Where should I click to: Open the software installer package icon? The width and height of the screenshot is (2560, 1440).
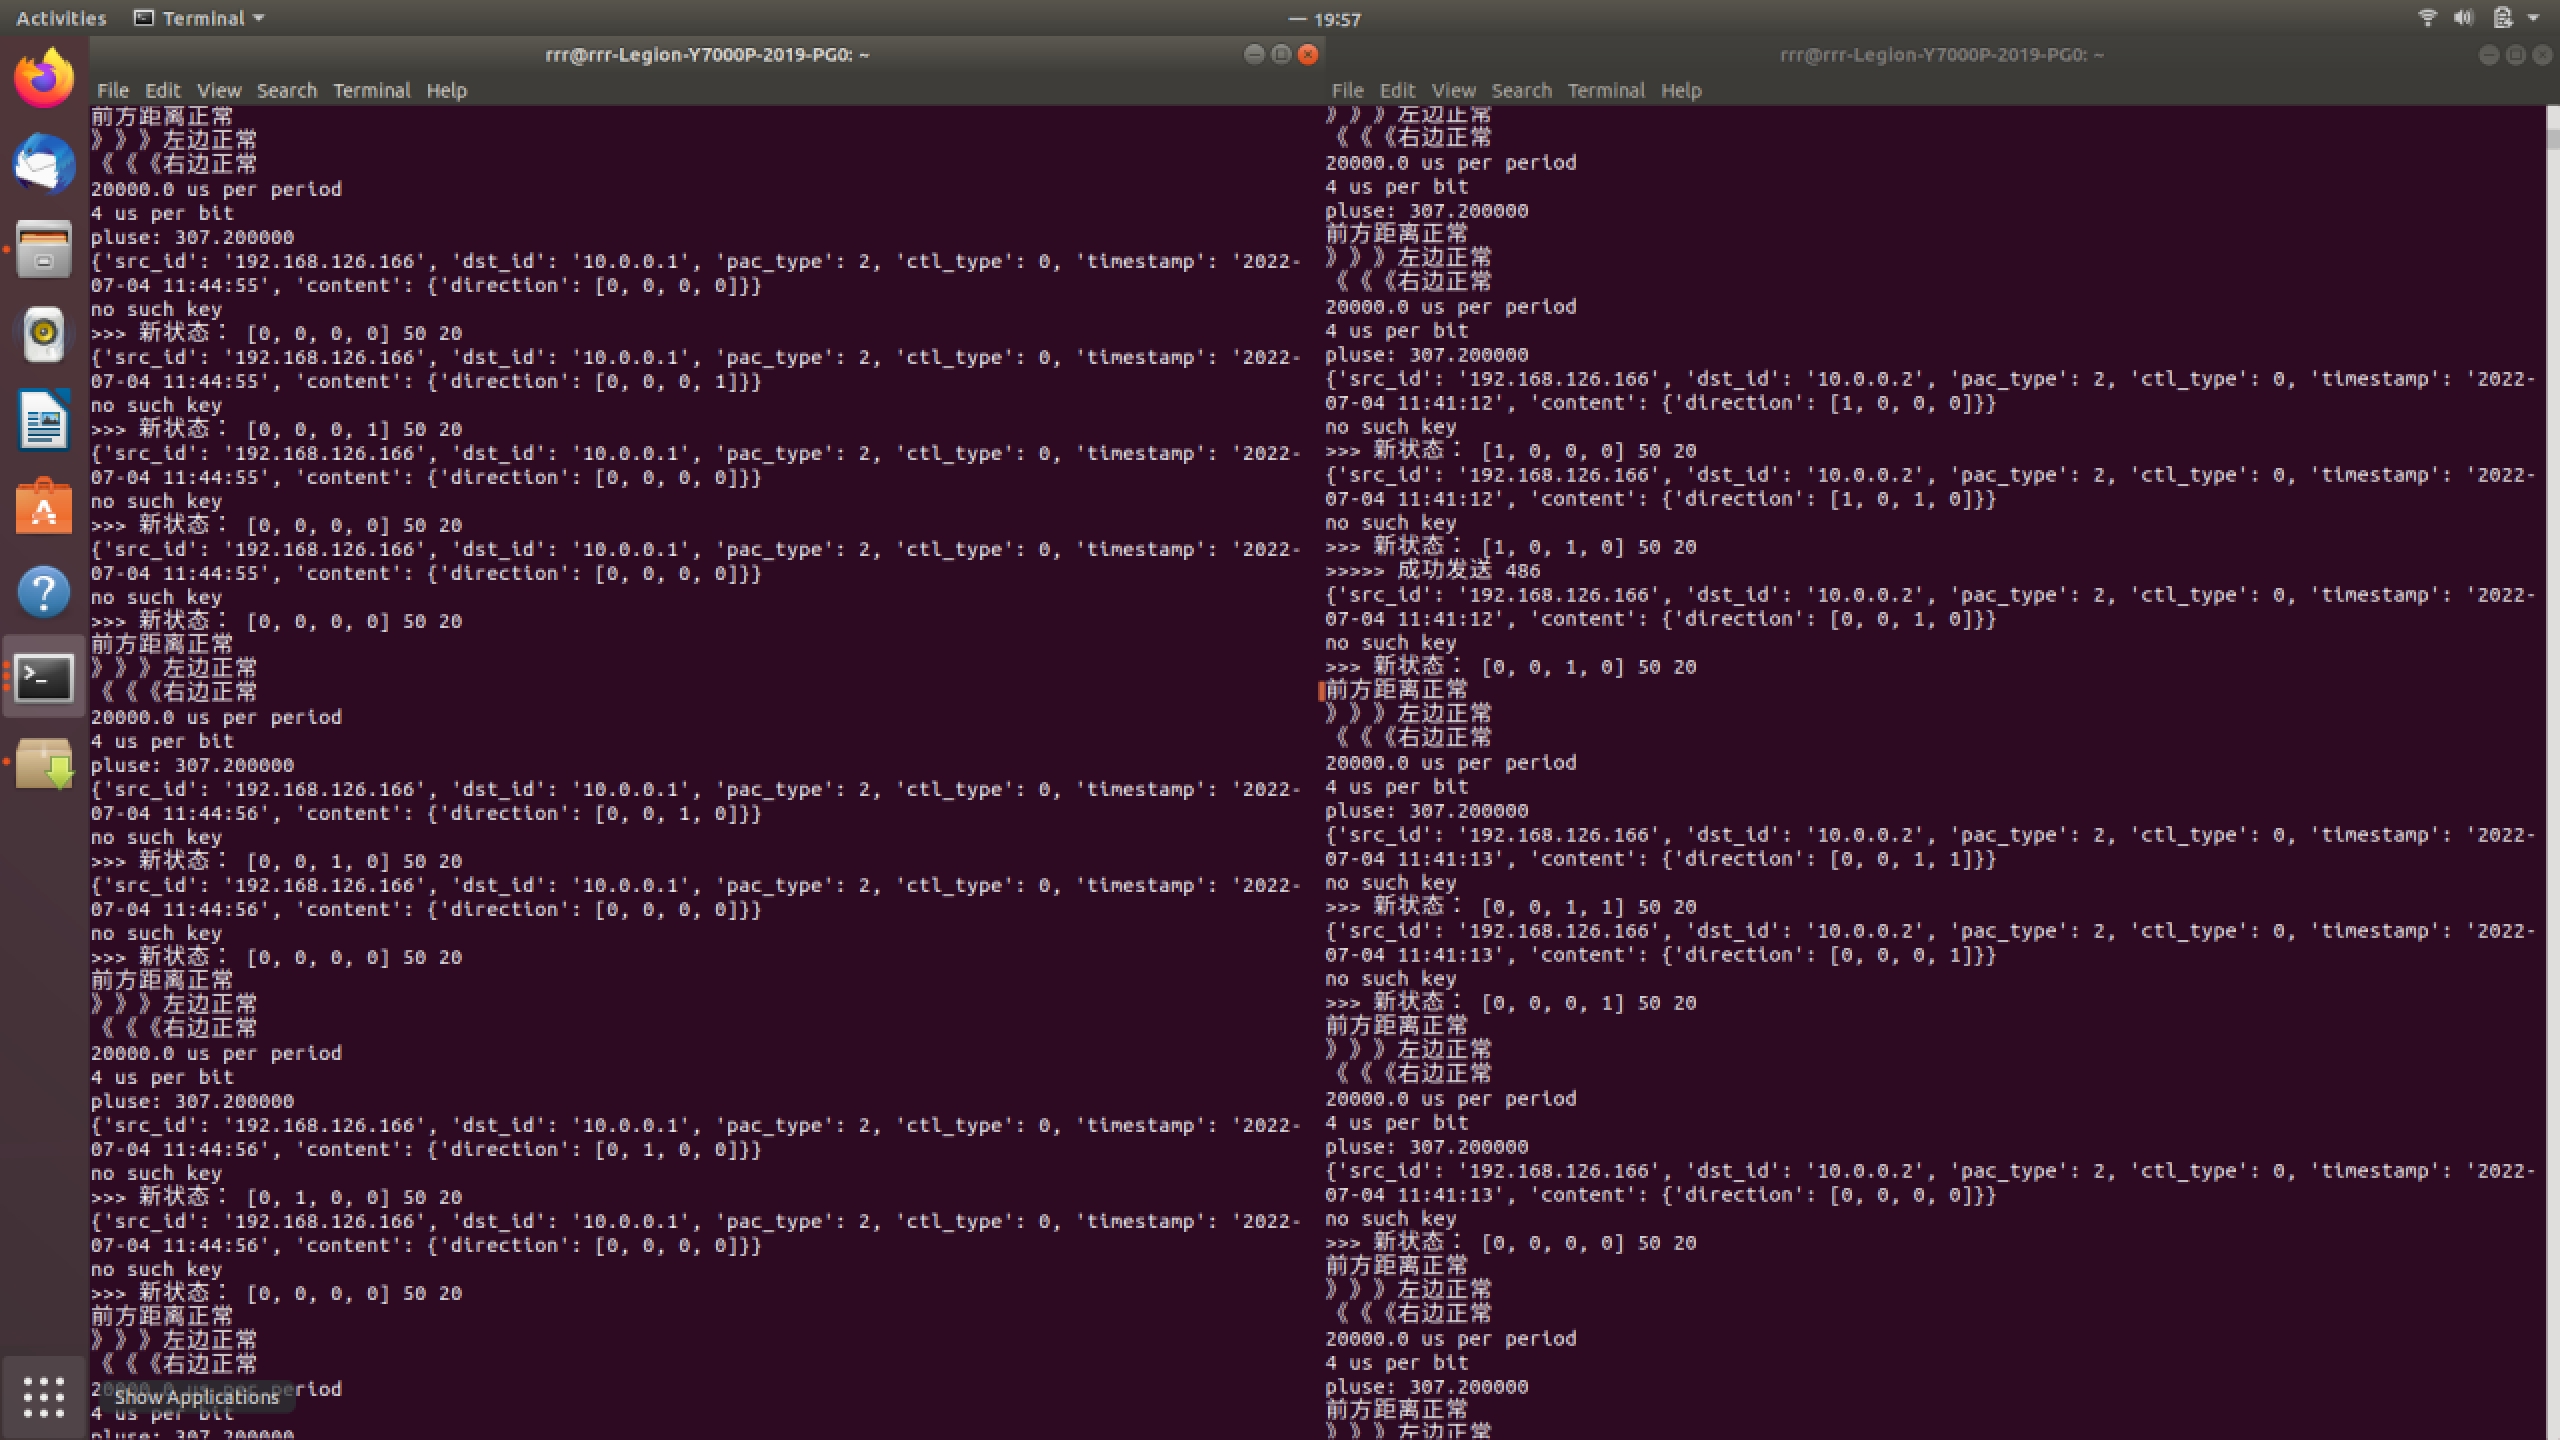point(44,764)
